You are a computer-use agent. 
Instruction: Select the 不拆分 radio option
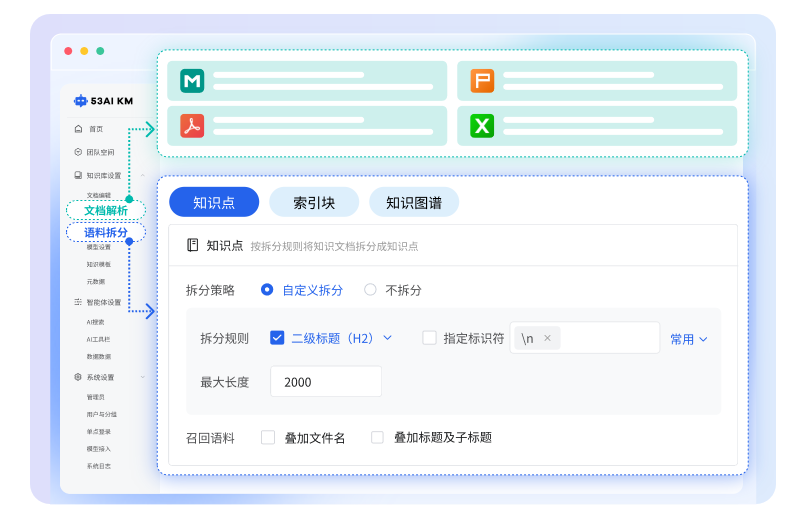click(x=370, y=290)
